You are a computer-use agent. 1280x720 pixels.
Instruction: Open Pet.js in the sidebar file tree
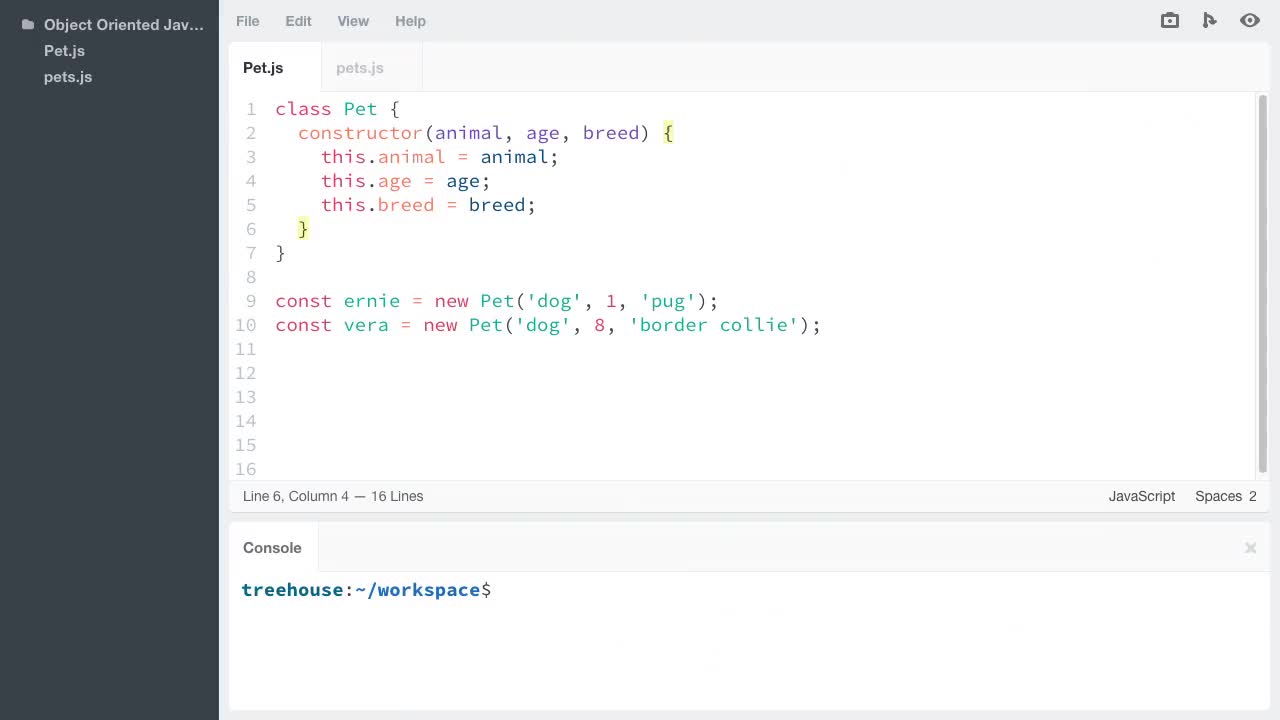click(x=64, y=51)
